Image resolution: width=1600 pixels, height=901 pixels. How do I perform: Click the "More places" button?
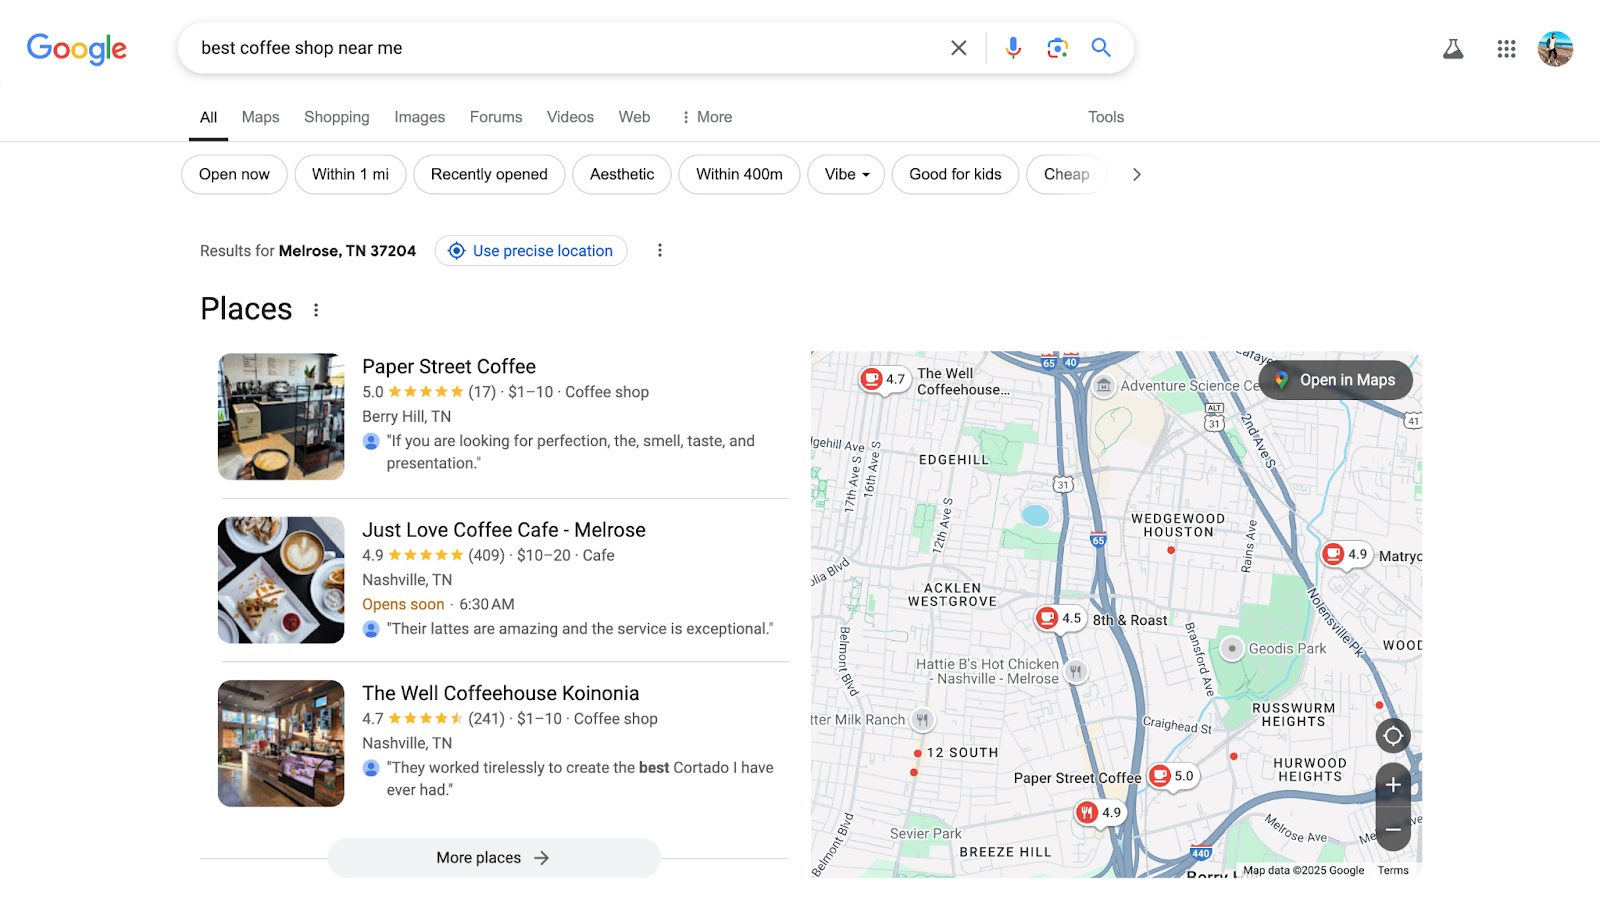[x=493, y=857]
